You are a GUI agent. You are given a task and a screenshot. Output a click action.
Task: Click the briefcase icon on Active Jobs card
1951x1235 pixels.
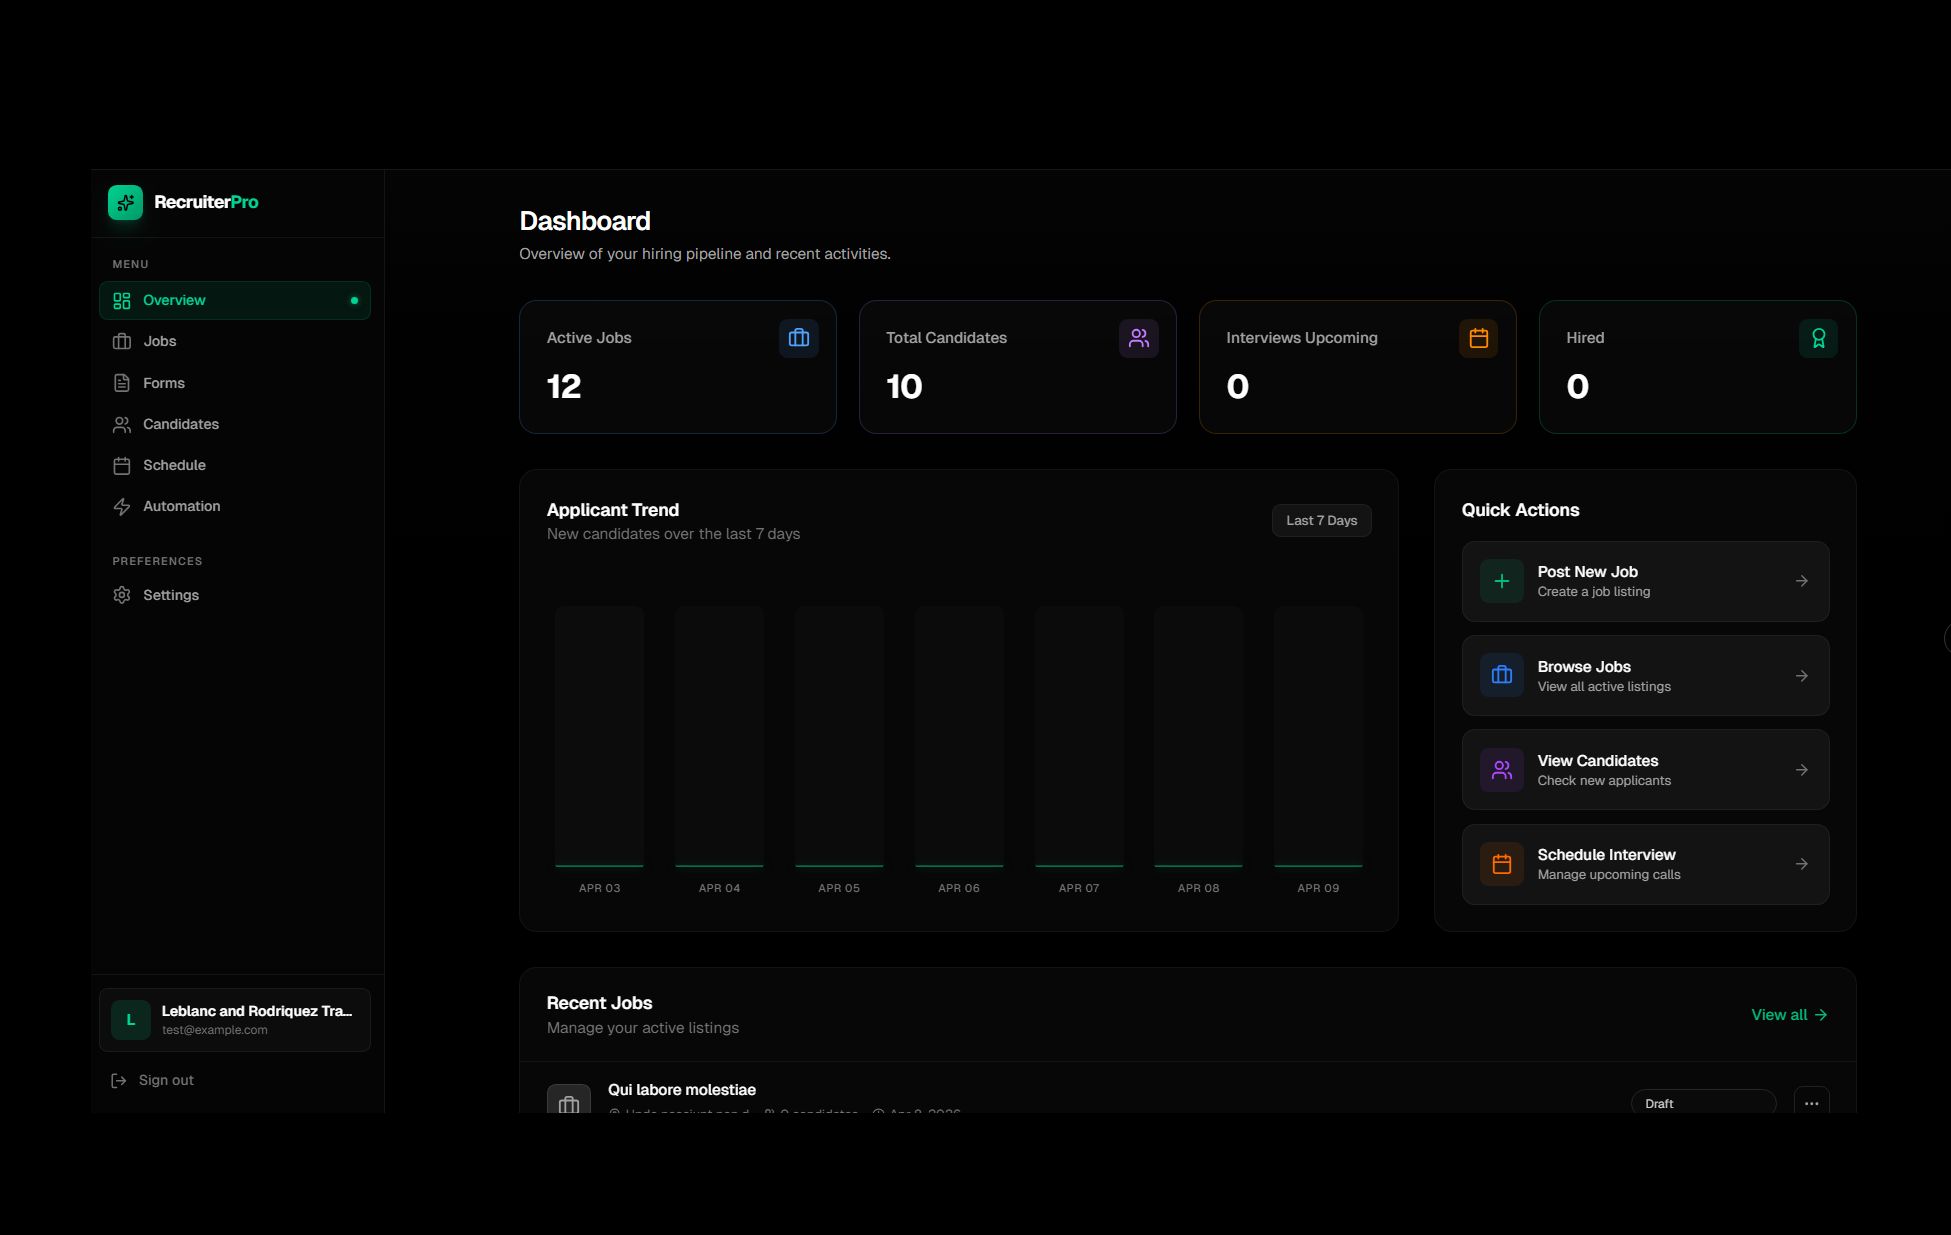click(x=798, y=338)
